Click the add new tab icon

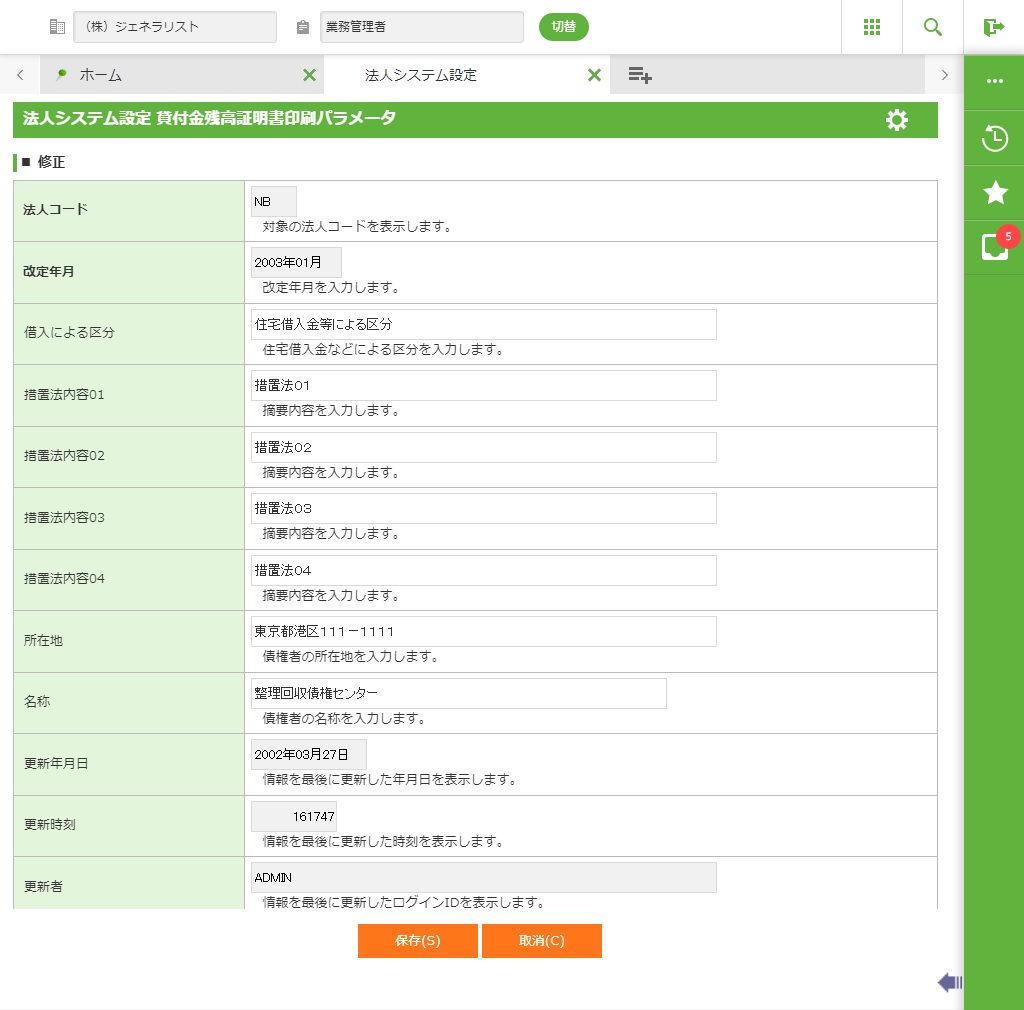pos(640,75)
